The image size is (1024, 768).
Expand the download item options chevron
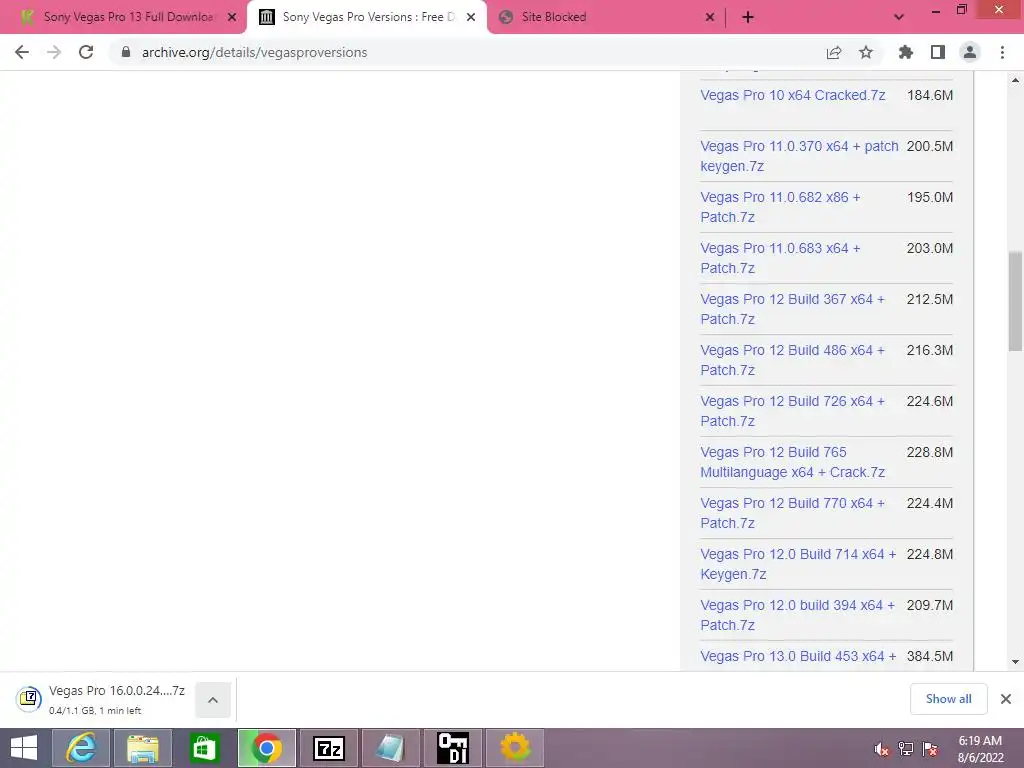click(x=213, y=699)
